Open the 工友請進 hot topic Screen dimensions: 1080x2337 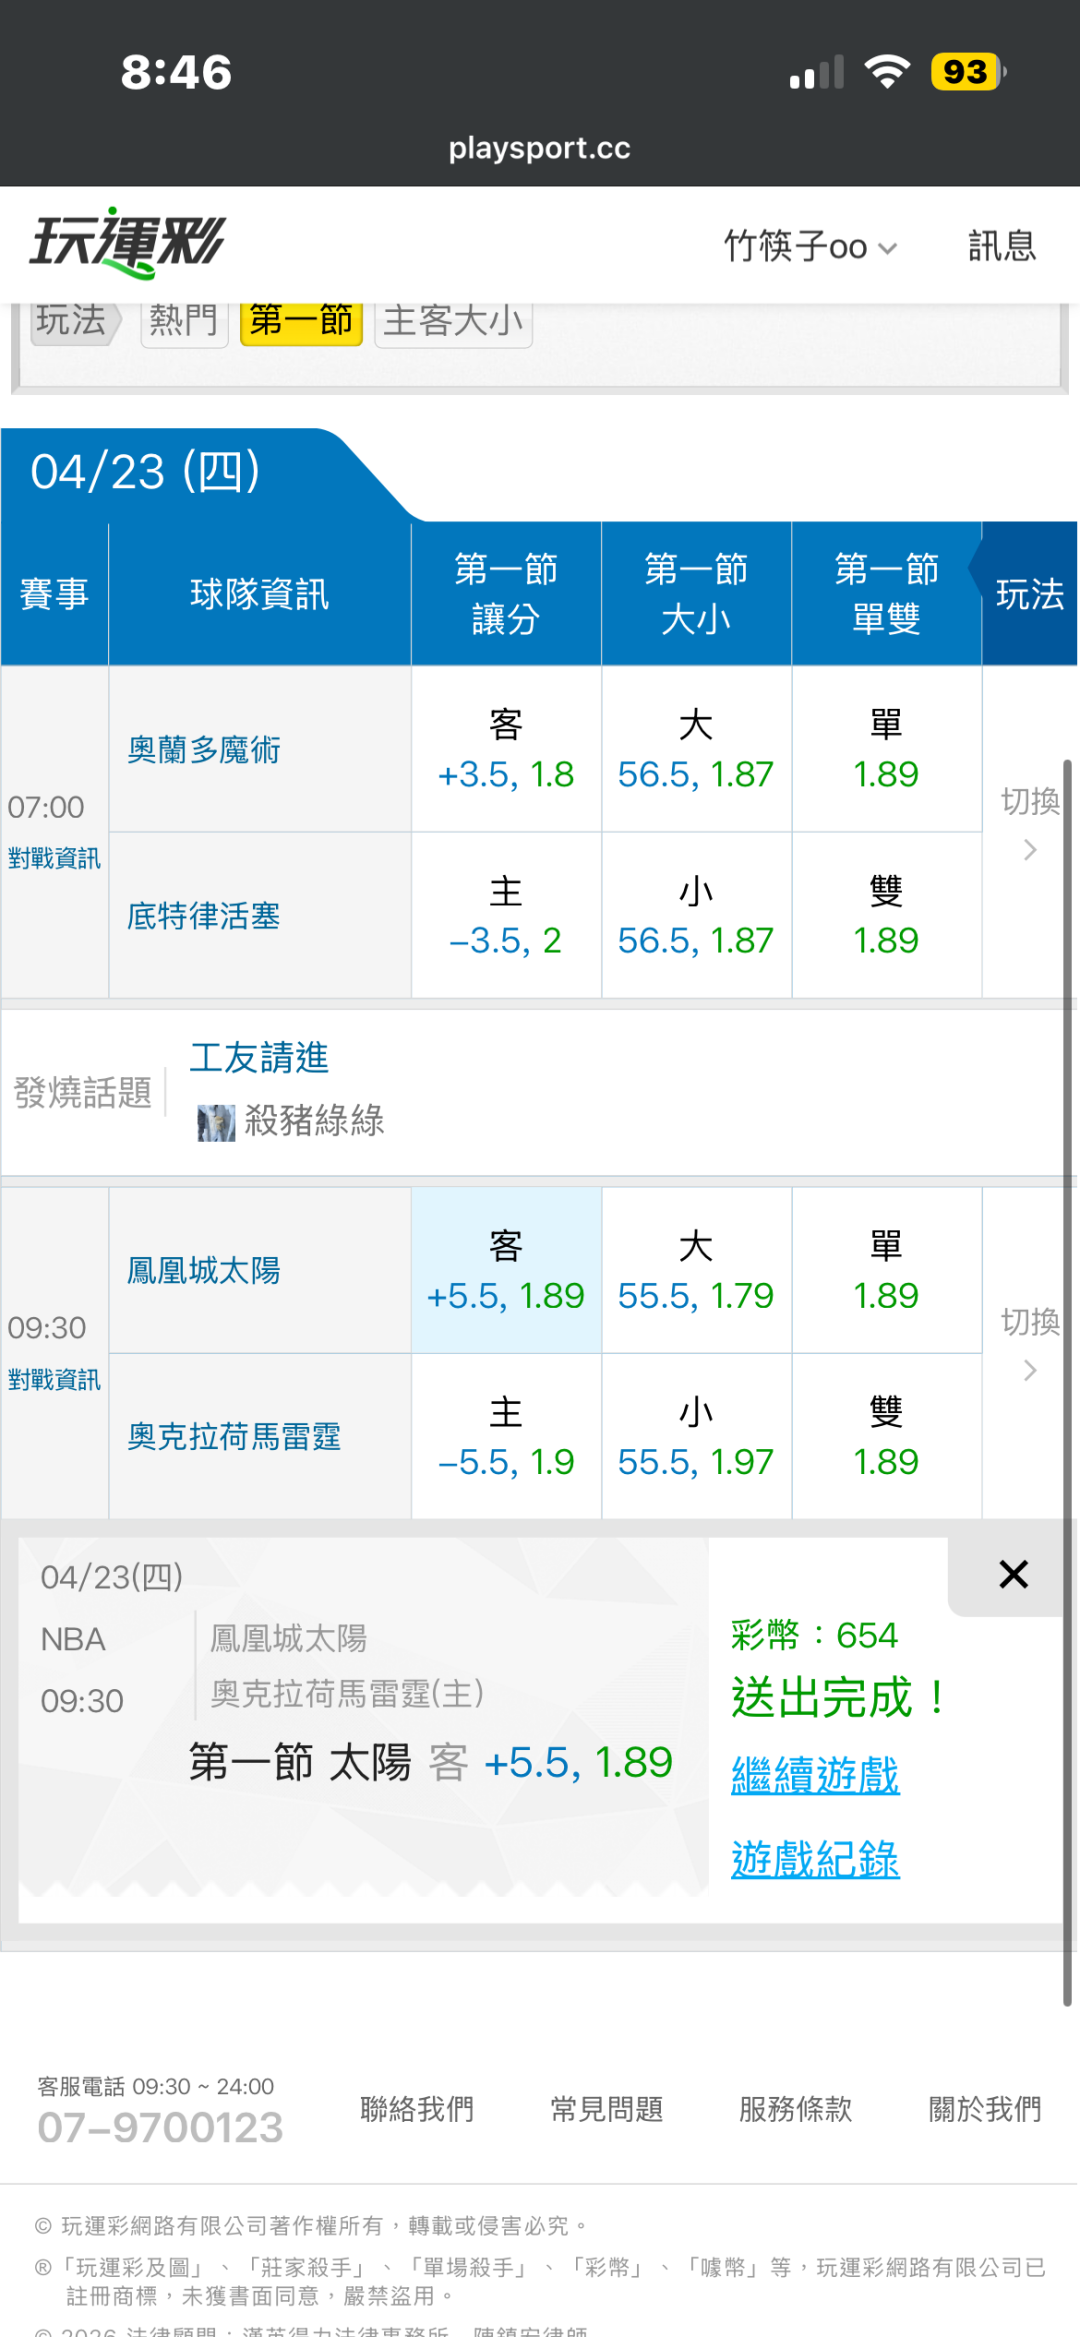(259, 1058)
